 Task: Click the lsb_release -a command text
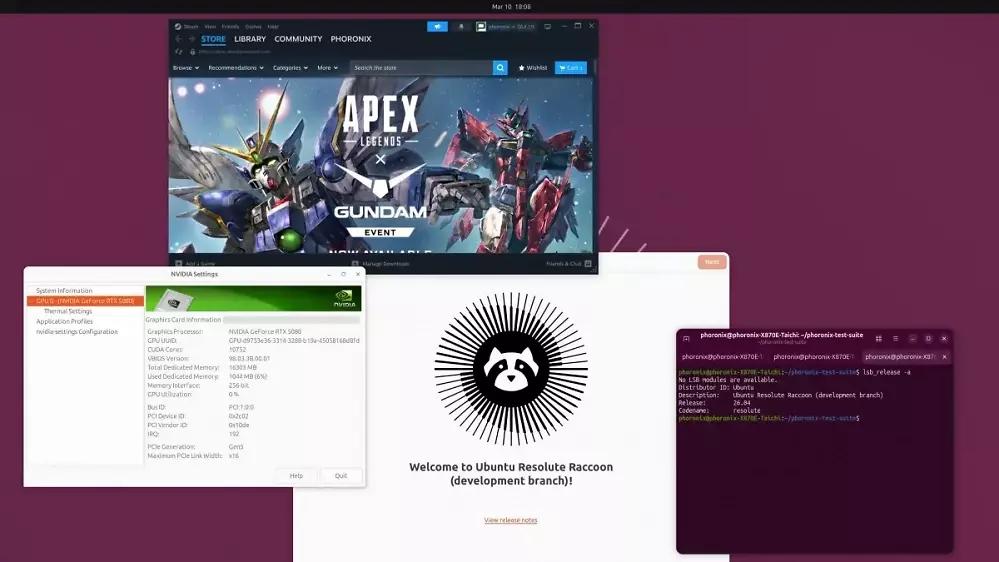coord(887,372)
